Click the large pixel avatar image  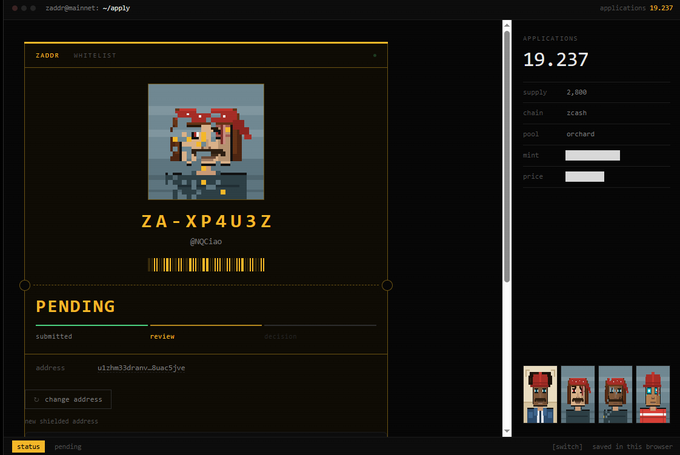(x=206, y=142)
